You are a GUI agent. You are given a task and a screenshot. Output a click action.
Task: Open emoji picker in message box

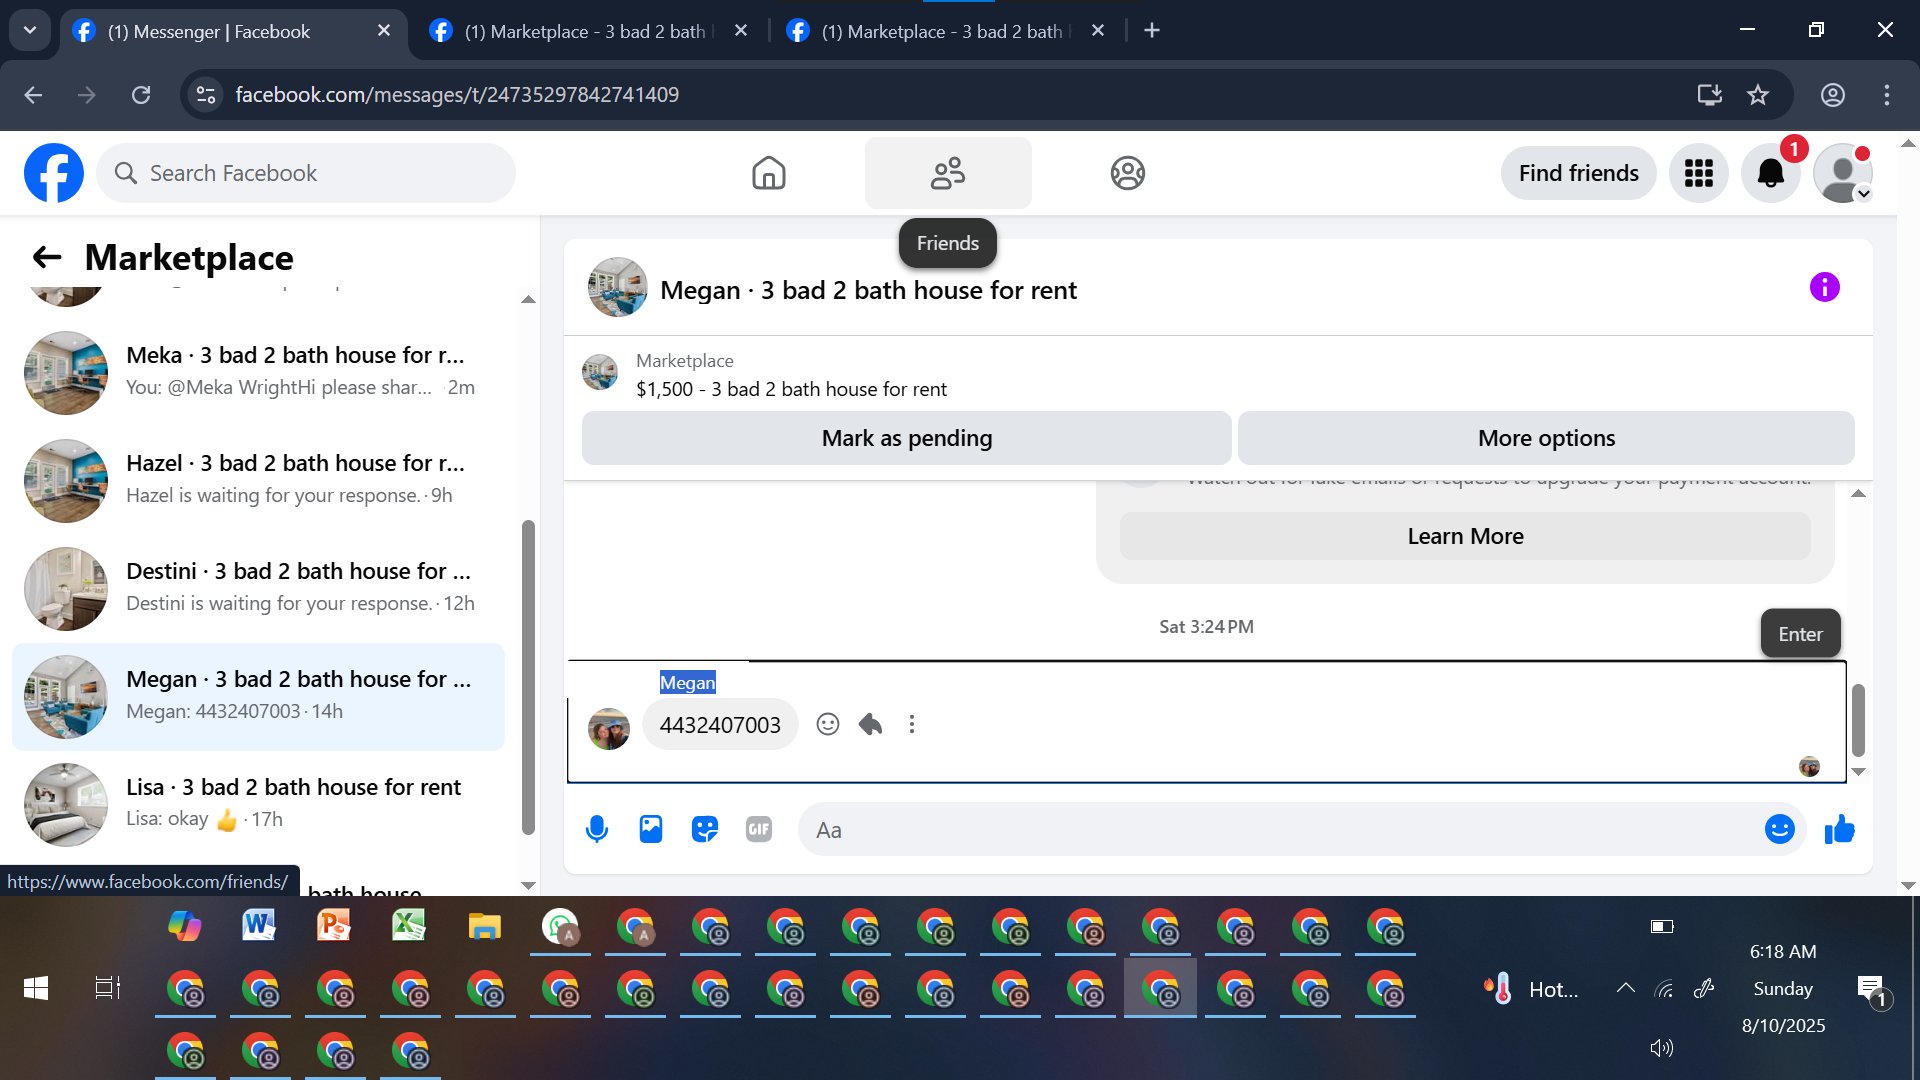1779,829
